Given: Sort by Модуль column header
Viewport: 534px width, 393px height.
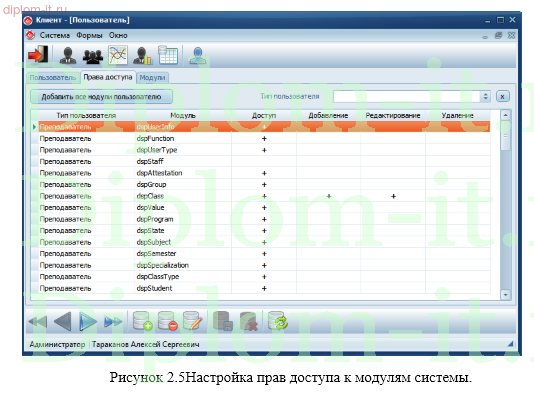Looking at the screenshot, I should coord(183,115).
